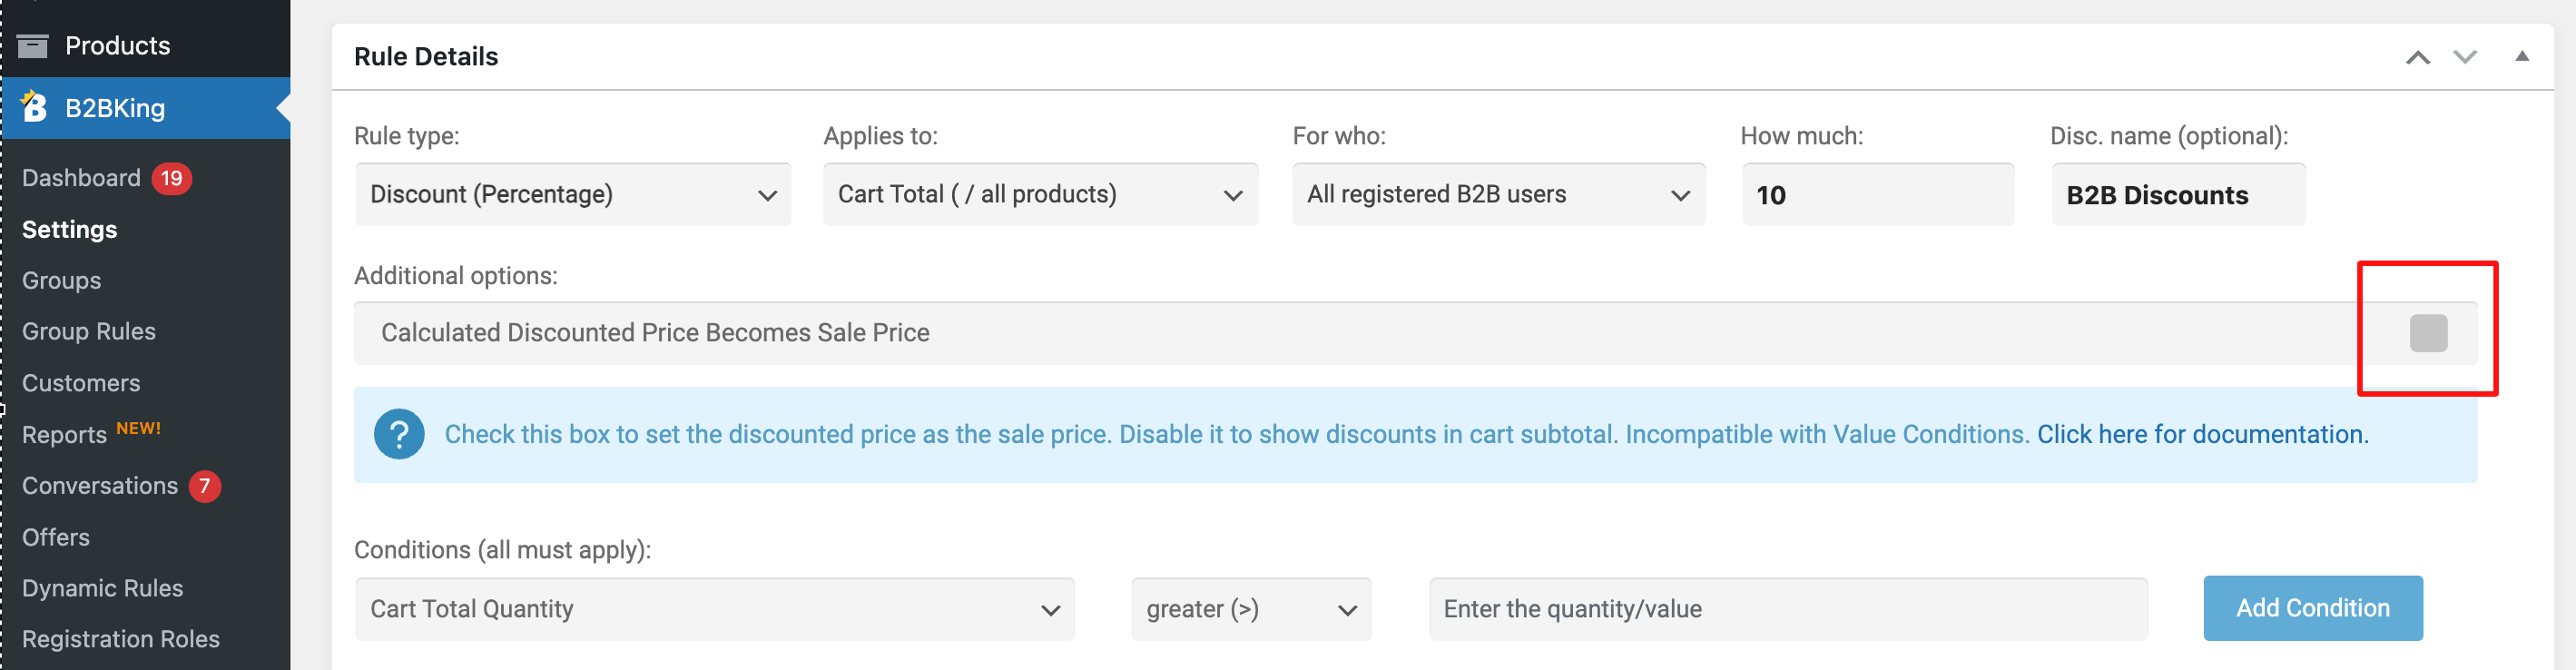The height and width of the screenshot is (670, 2576).
Task: Open the For who dropdown
Action: pos(1498,194)
